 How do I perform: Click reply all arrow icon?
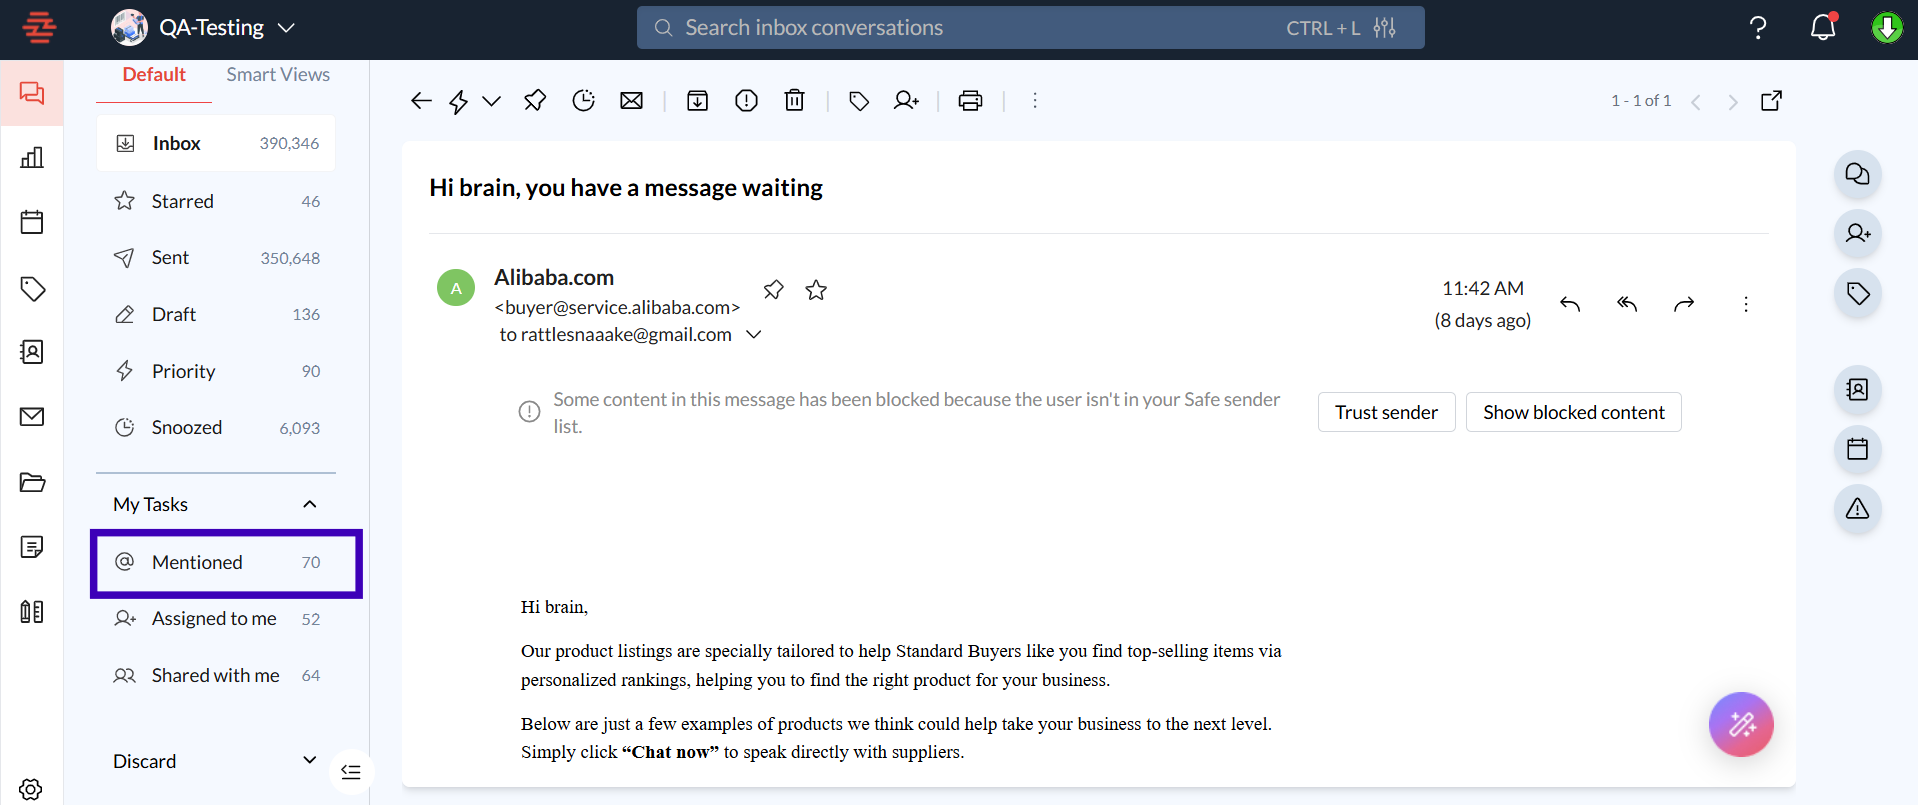(x=1627, y=304)
